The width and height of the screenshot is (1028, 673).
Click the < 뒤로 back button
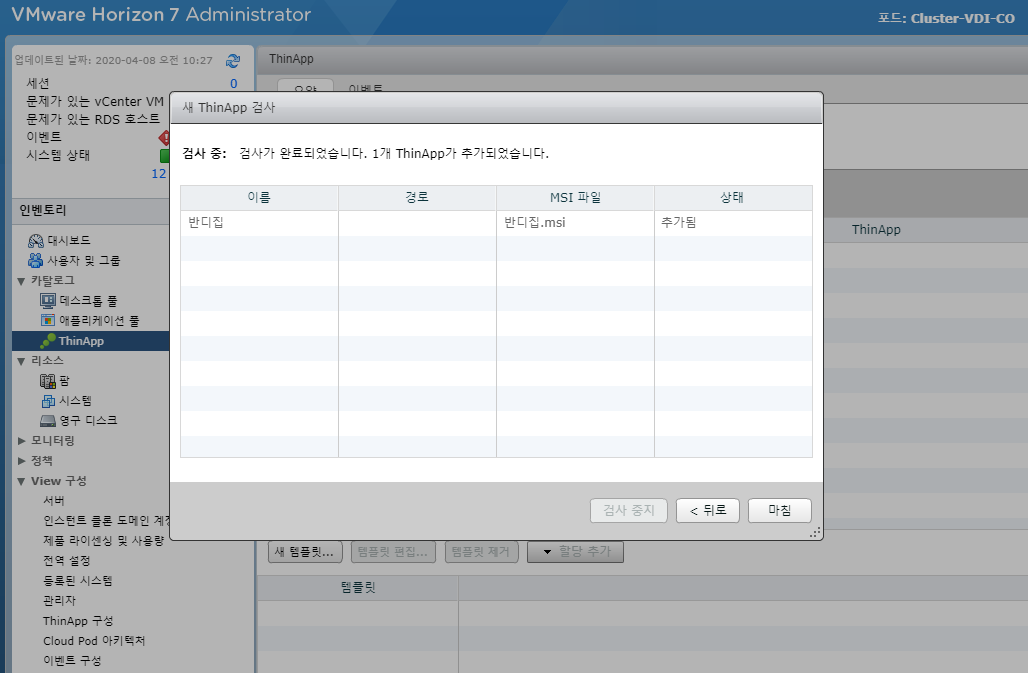(708, 510)
